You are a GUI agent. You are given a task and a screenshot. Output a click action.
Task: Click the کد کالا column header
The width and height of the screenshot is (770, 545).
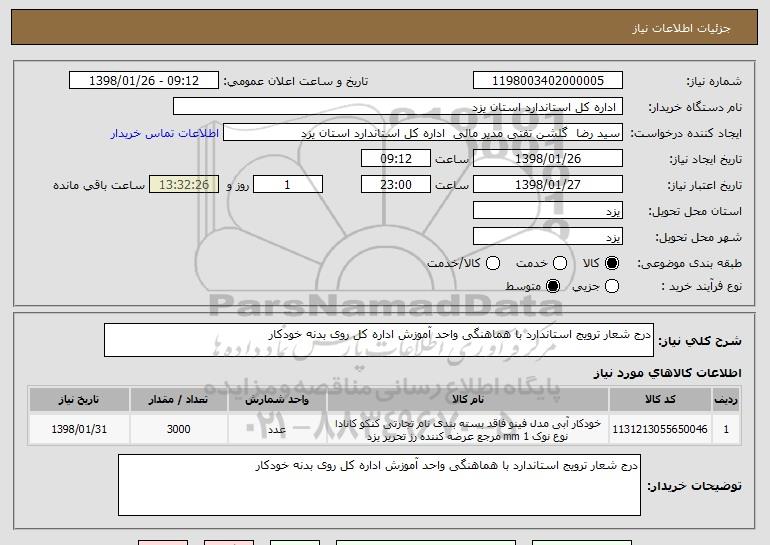(x=660, y=400)
